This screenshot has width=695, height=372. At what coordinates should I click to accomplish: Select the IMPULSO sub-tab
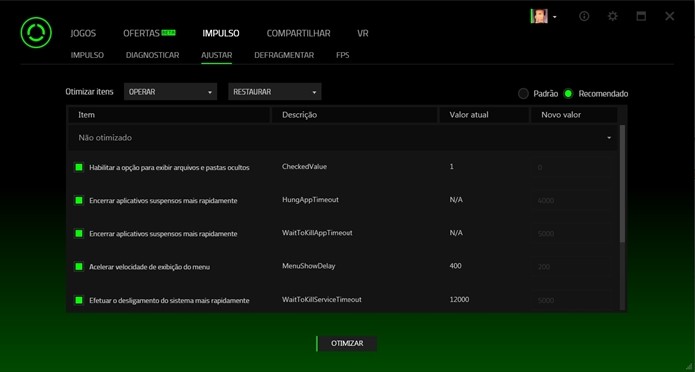[87, 55]
